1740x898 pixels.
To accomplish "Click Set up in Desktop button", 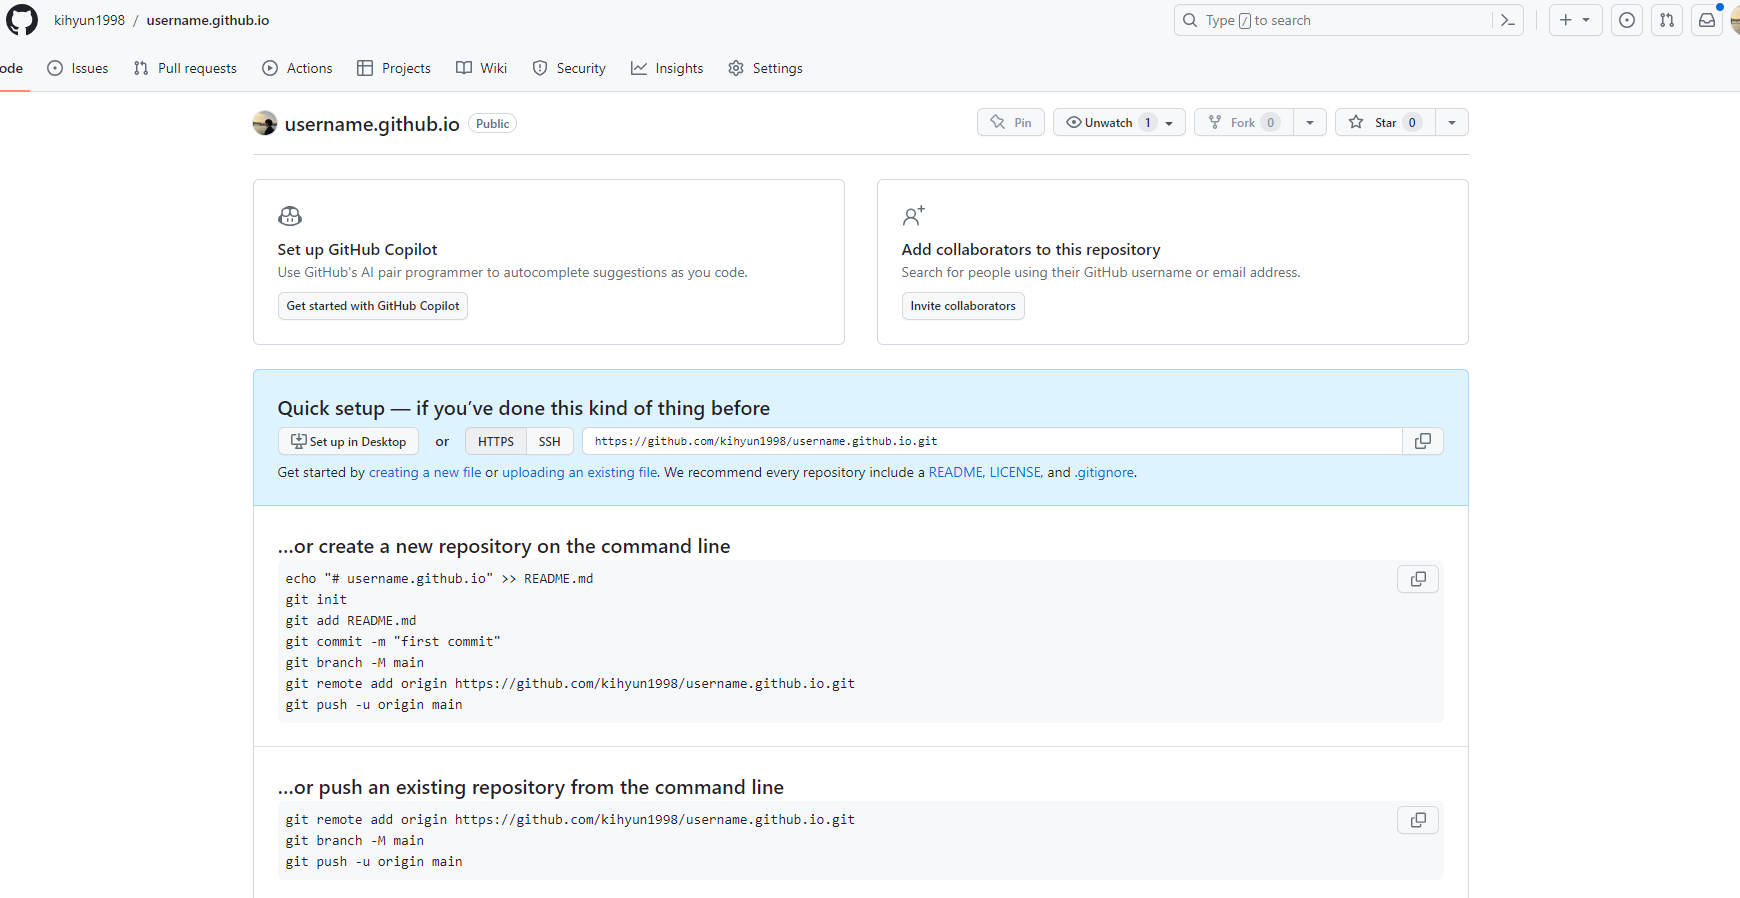I will [348, 441].
